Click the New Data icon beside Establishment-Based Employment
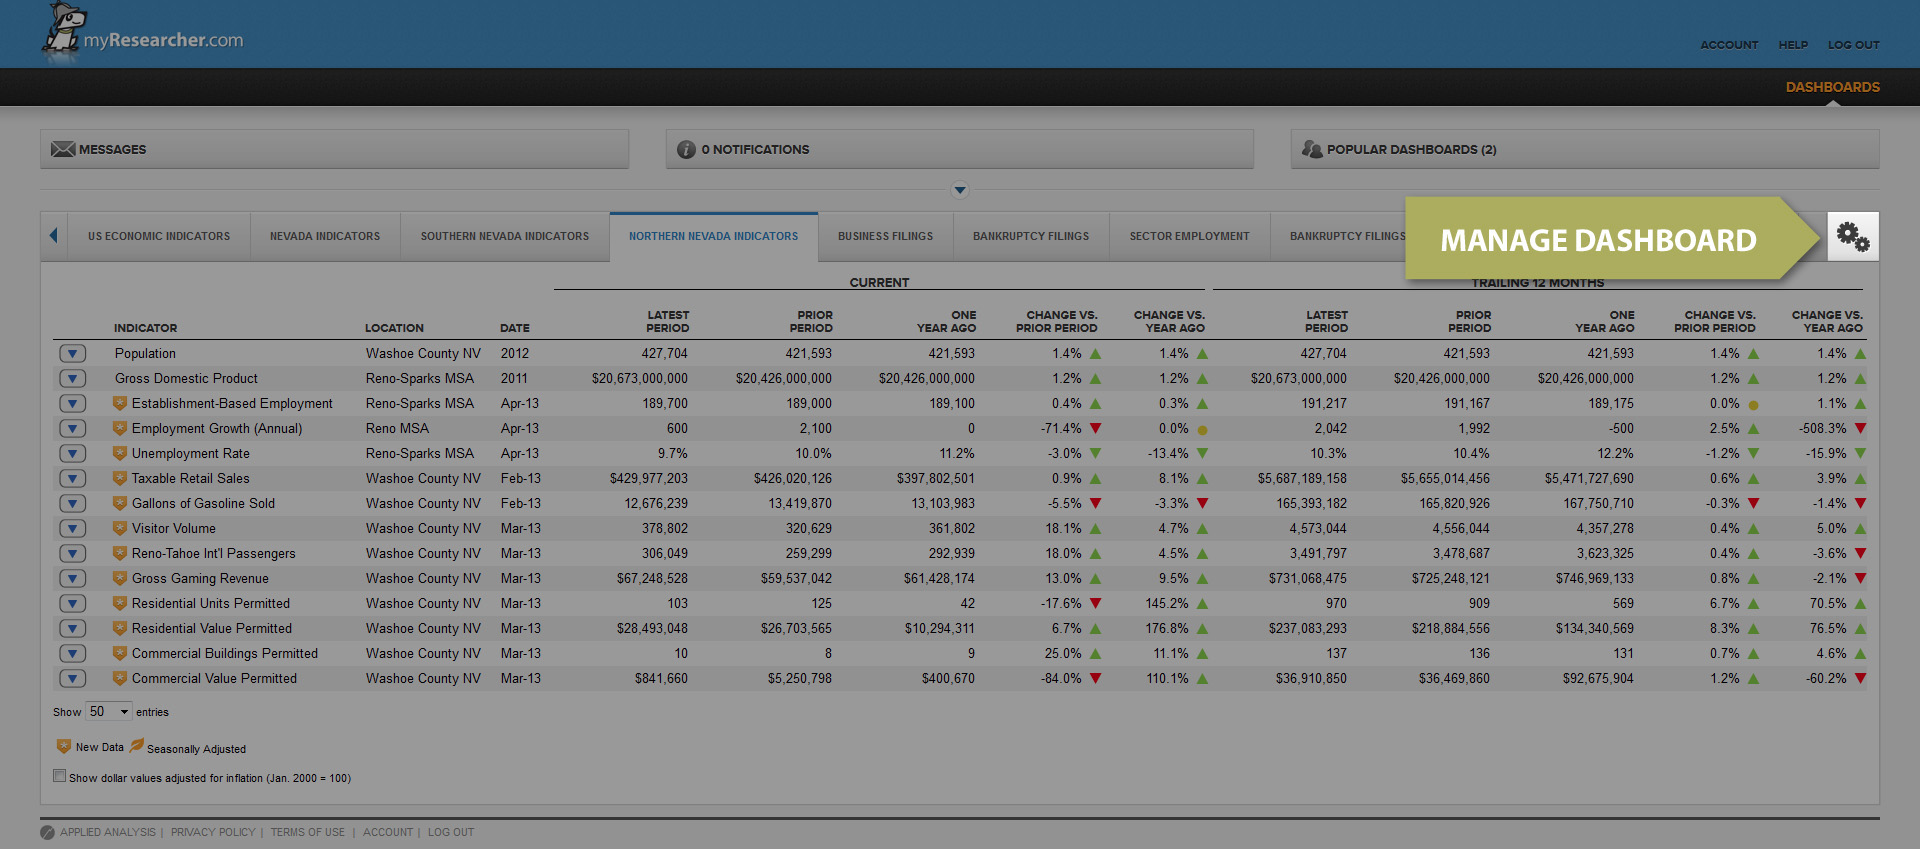 click(x=120, y=403)
